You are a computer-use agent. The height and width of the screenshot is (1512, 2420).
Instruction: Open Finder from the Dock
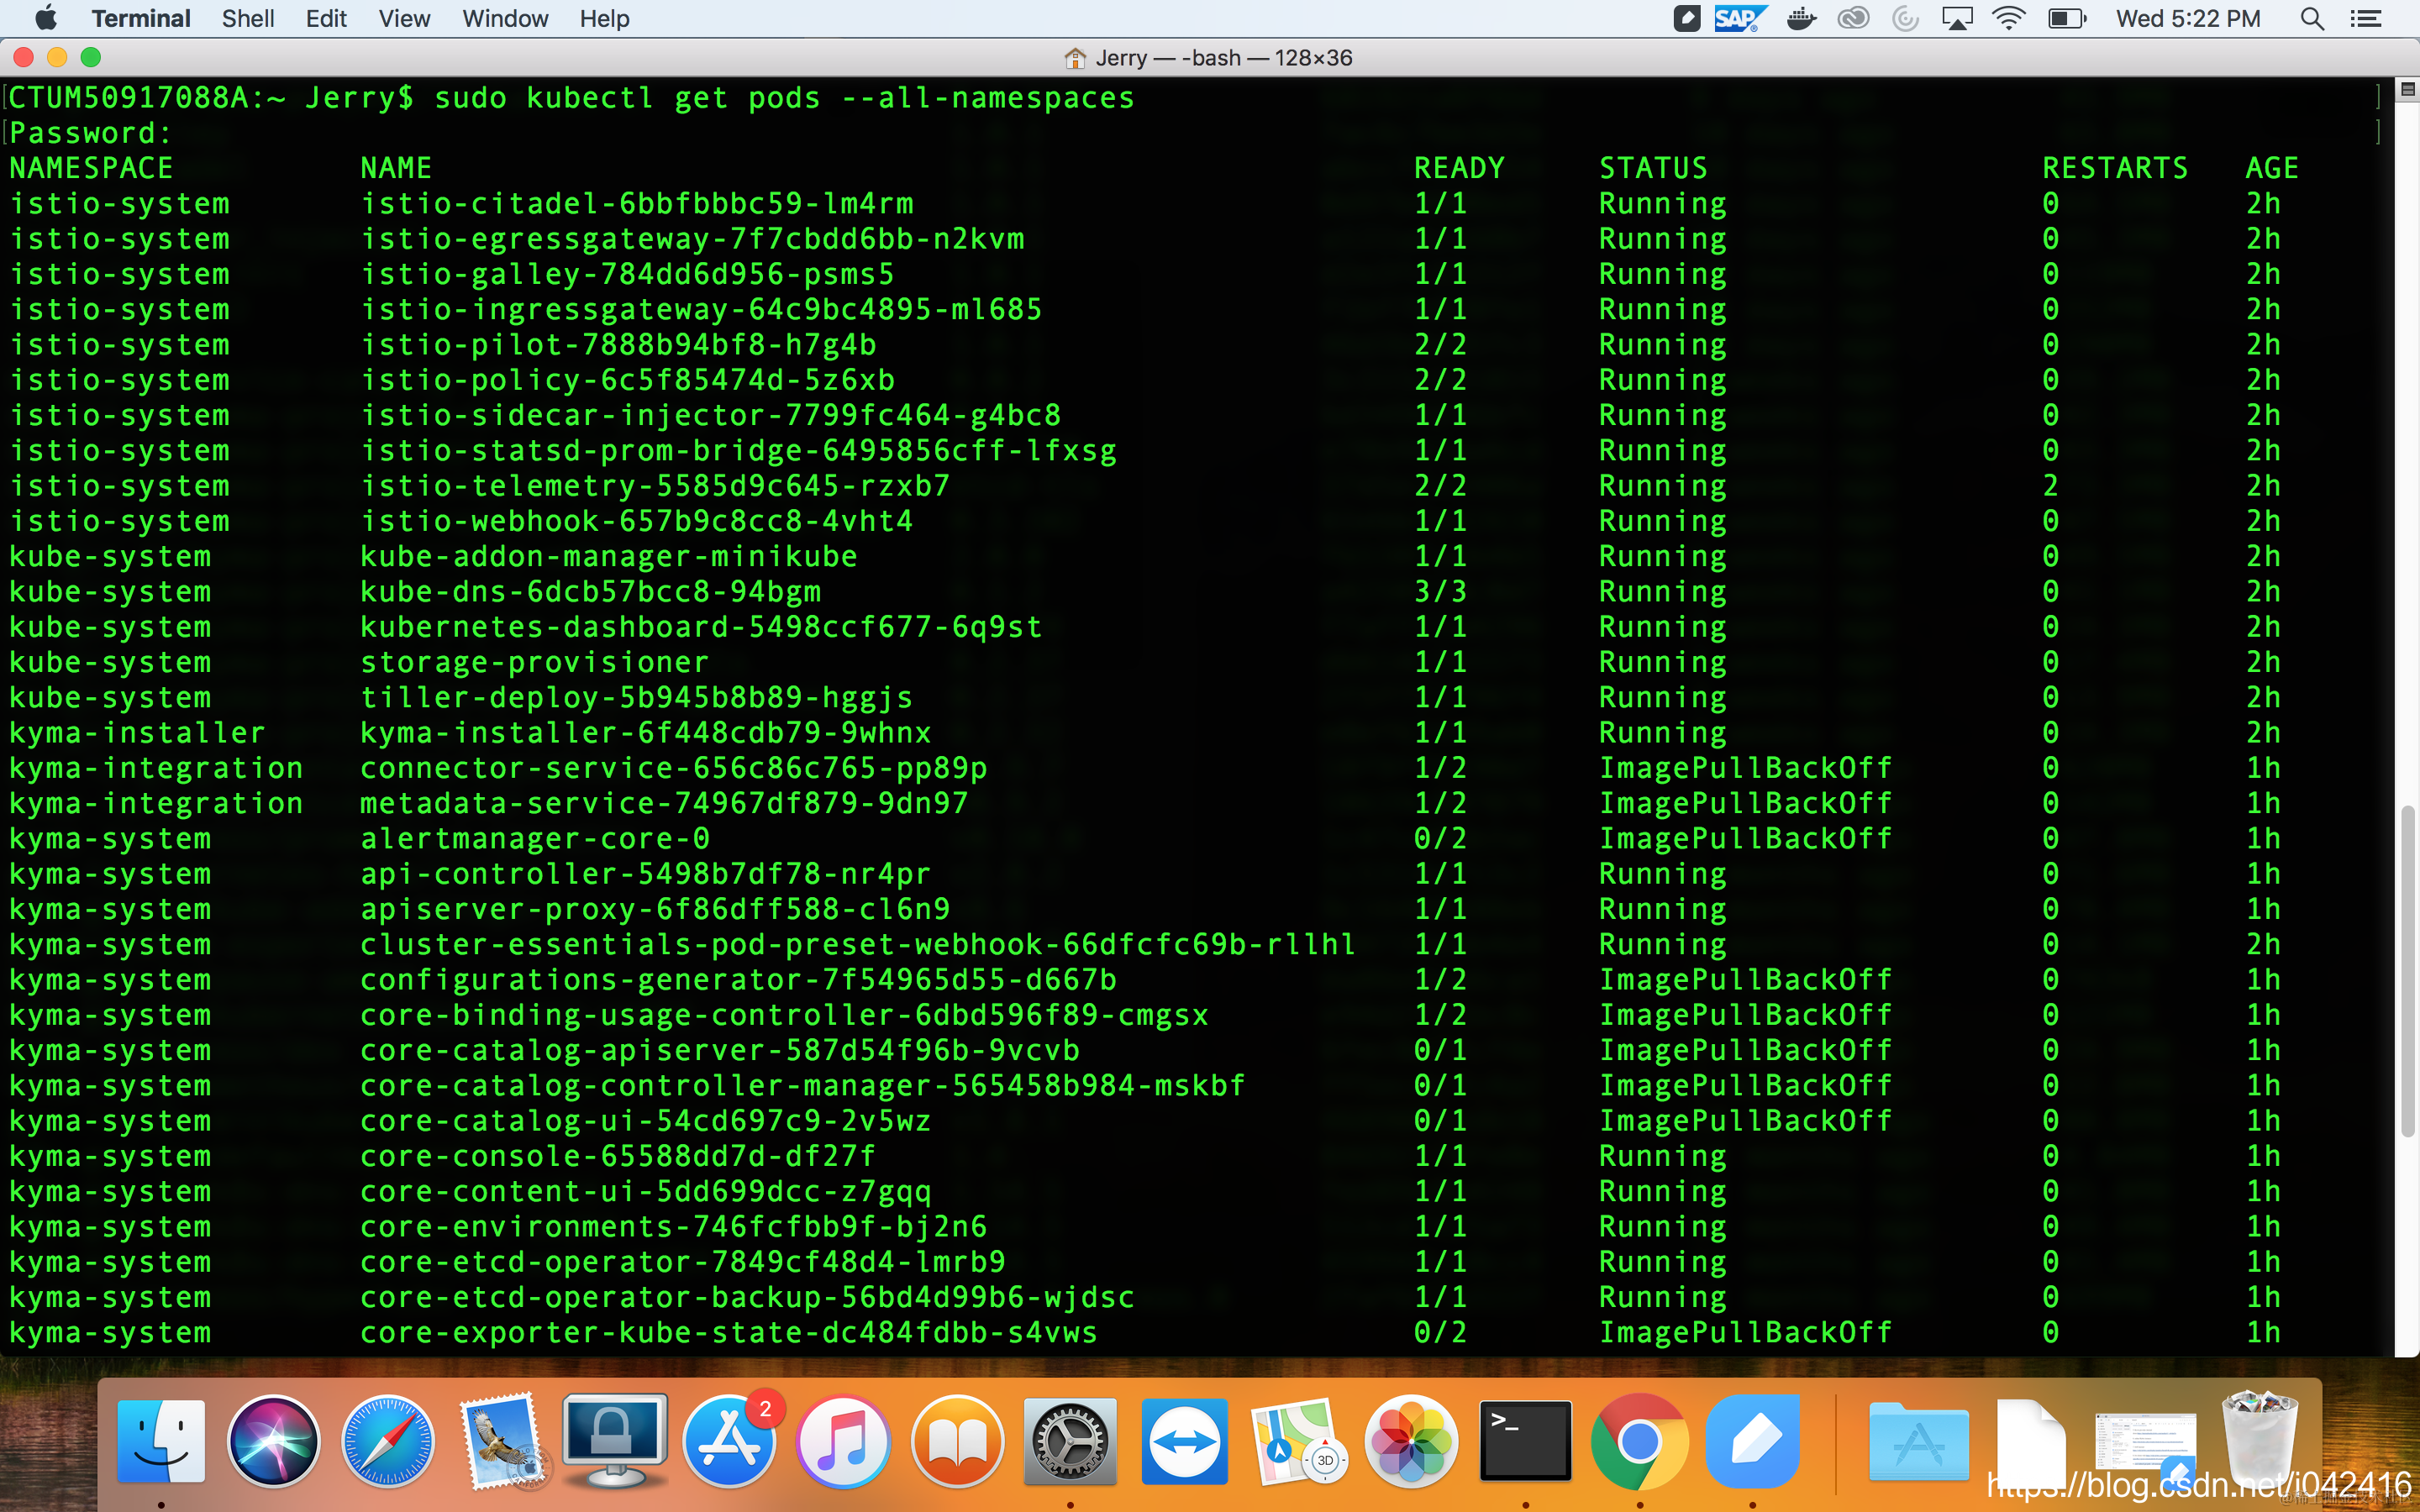pos(161,1441)
